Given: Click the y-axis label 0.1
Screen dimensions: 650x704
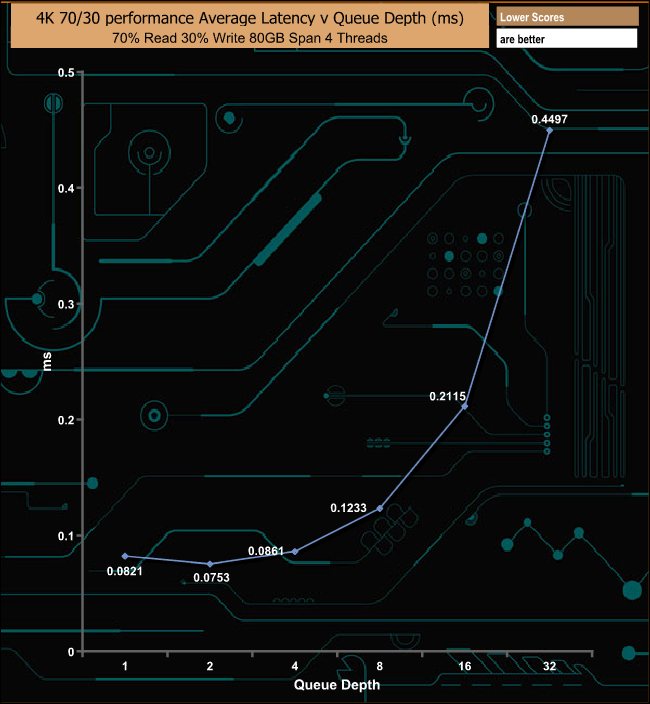Looking at the screenshot, I should click(x=66, y=536).
